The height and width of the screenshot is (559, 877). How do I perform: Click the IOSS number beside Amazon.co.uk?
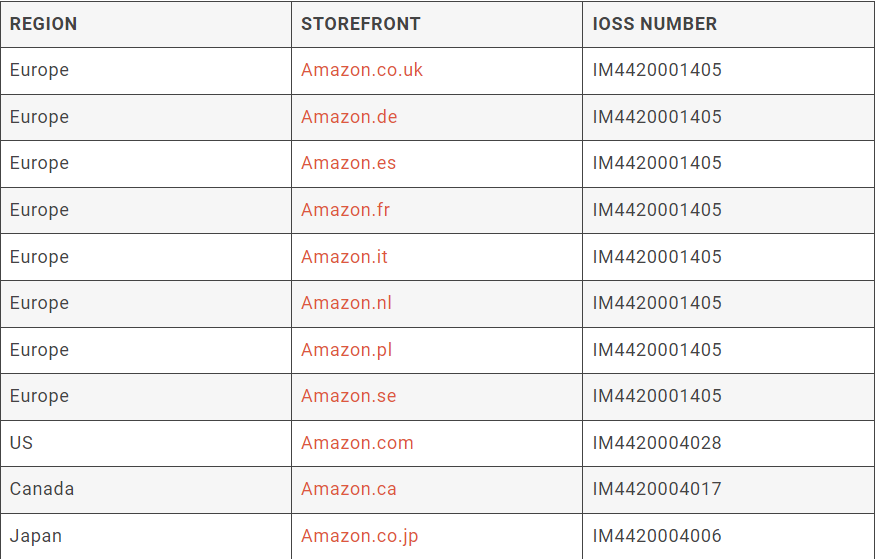pos(656,70)
